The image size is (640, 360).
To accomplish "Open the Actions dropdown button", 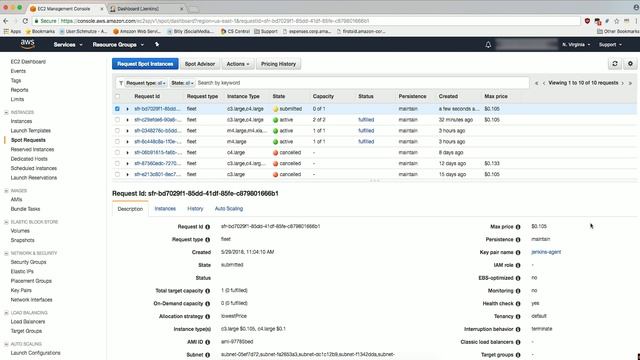I will (x=238, y=64).
